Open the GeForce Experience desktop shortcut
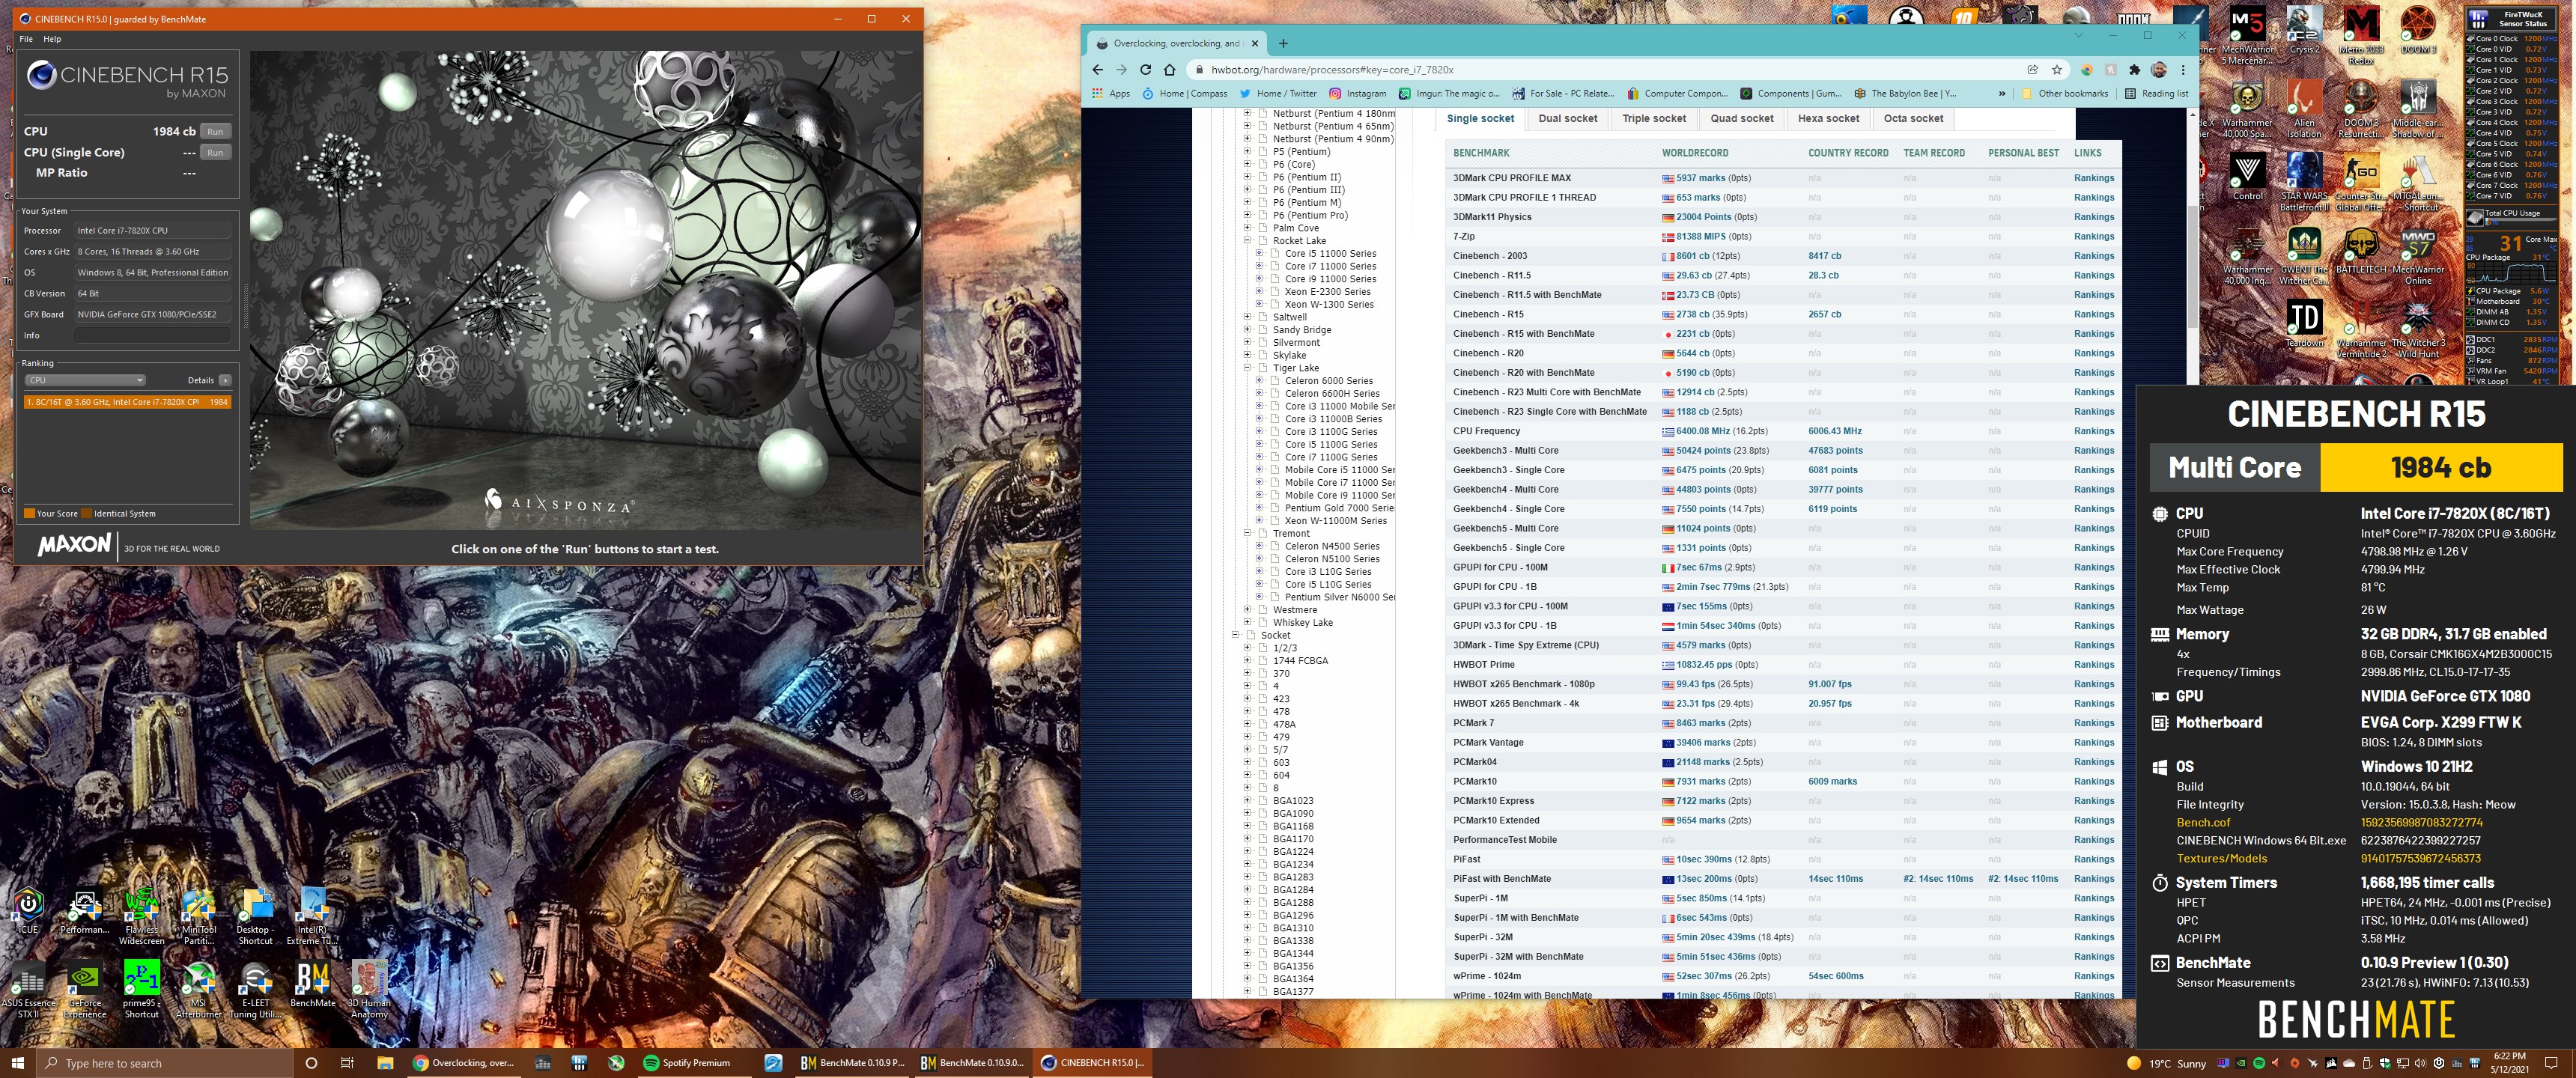The height and width of the screenshot is (1078, 2576). 85,988
